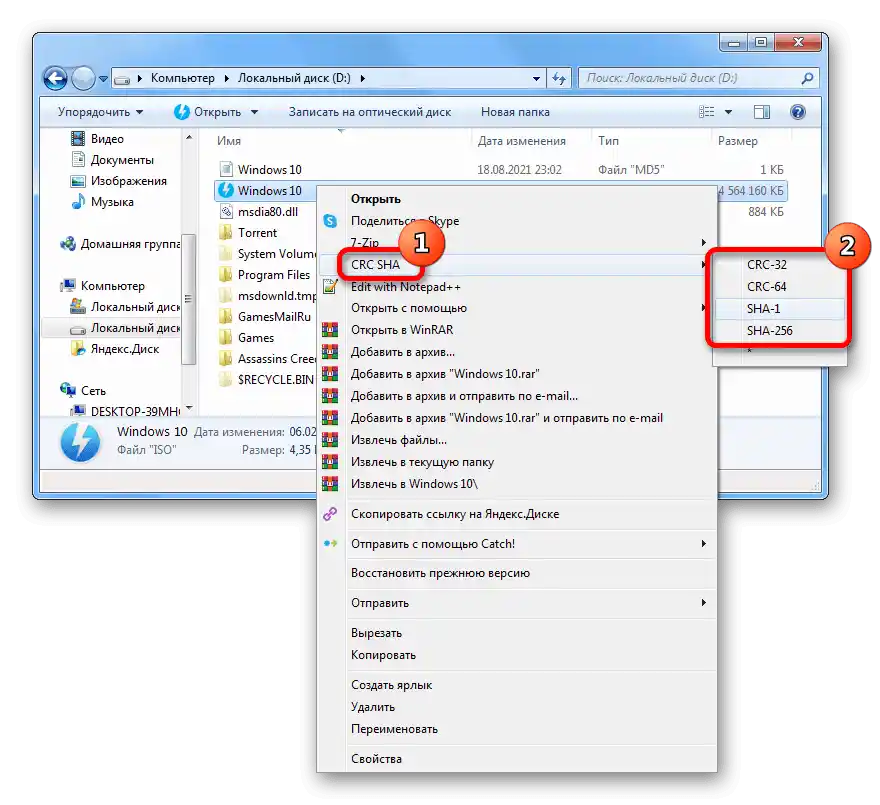The height and width of the screenshot is (805, 880).
Task: Choose Добавить в архив... entry
Action: [x=403, y=352]
